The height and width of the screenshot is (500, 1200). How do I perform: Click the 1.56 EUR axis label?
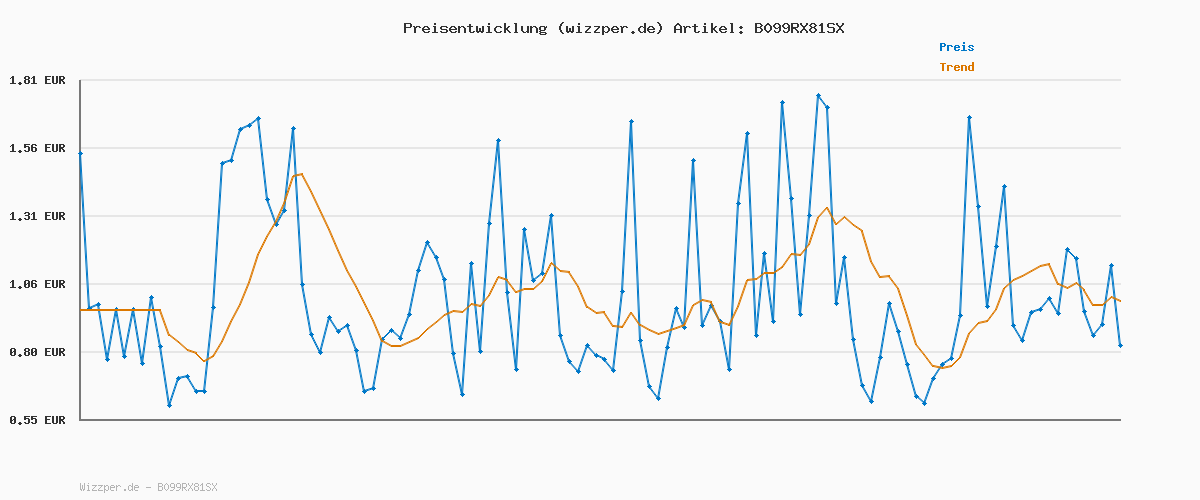click(x=37, y=148)
